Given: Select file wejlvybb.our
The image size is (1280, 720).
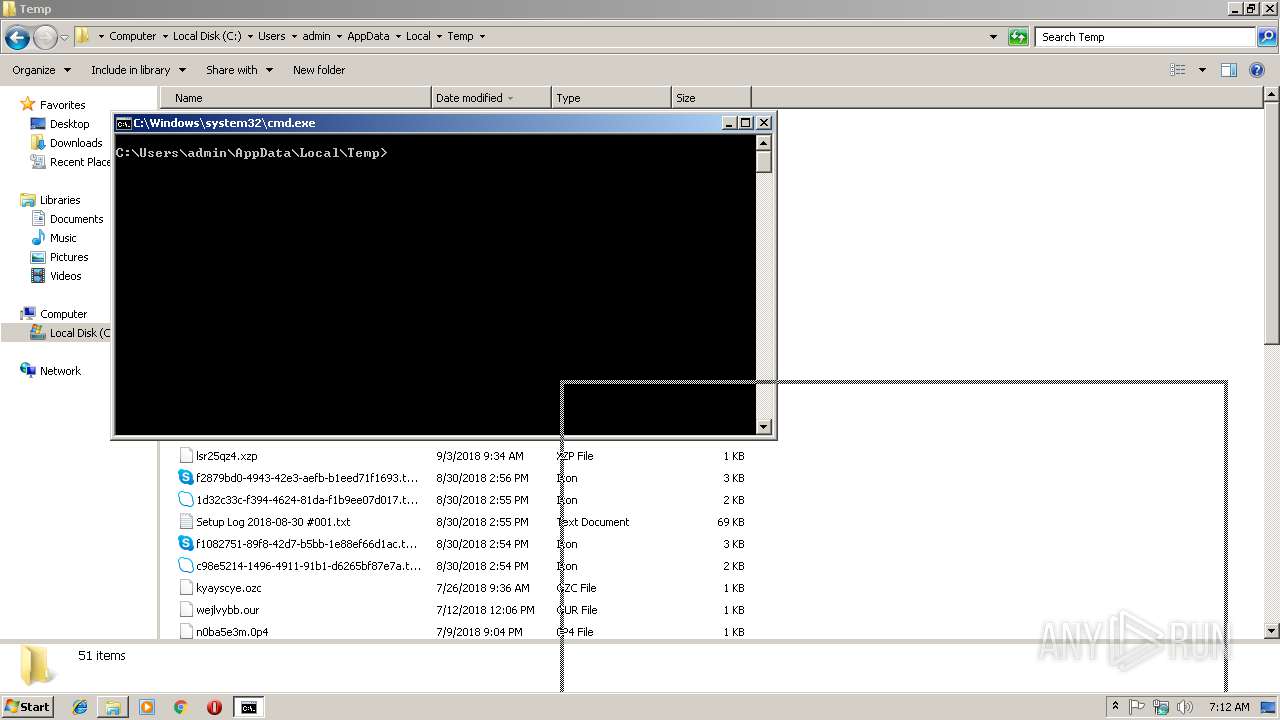Looking at the screenshot, I should 219,610.
